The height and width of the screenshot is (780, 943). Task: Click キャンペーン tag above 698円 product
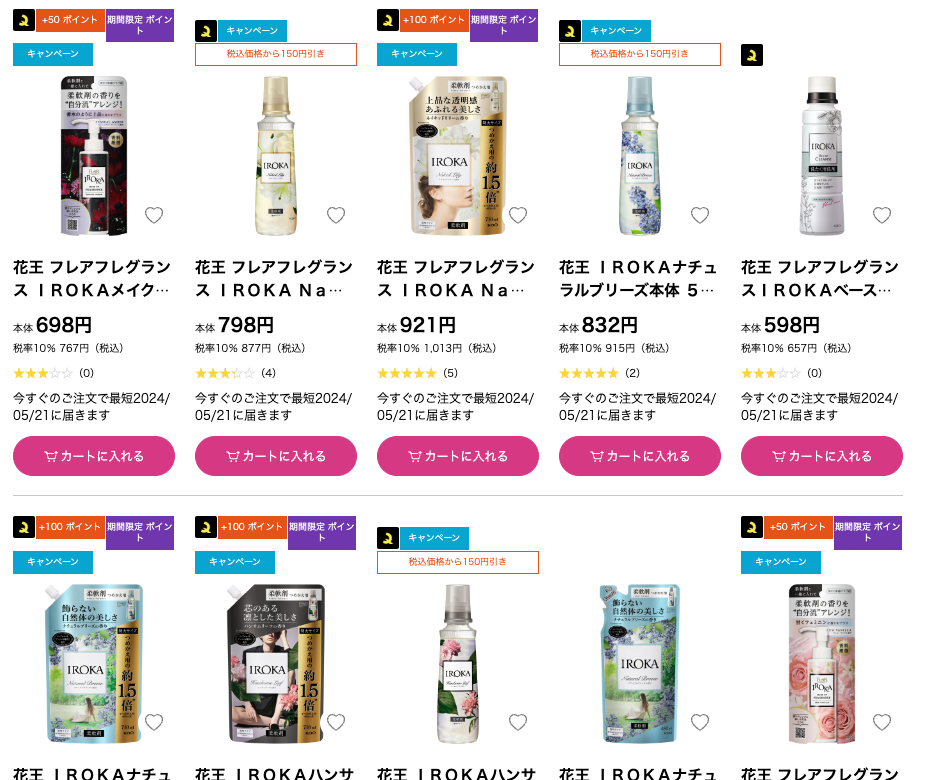(x=53, y=54)
